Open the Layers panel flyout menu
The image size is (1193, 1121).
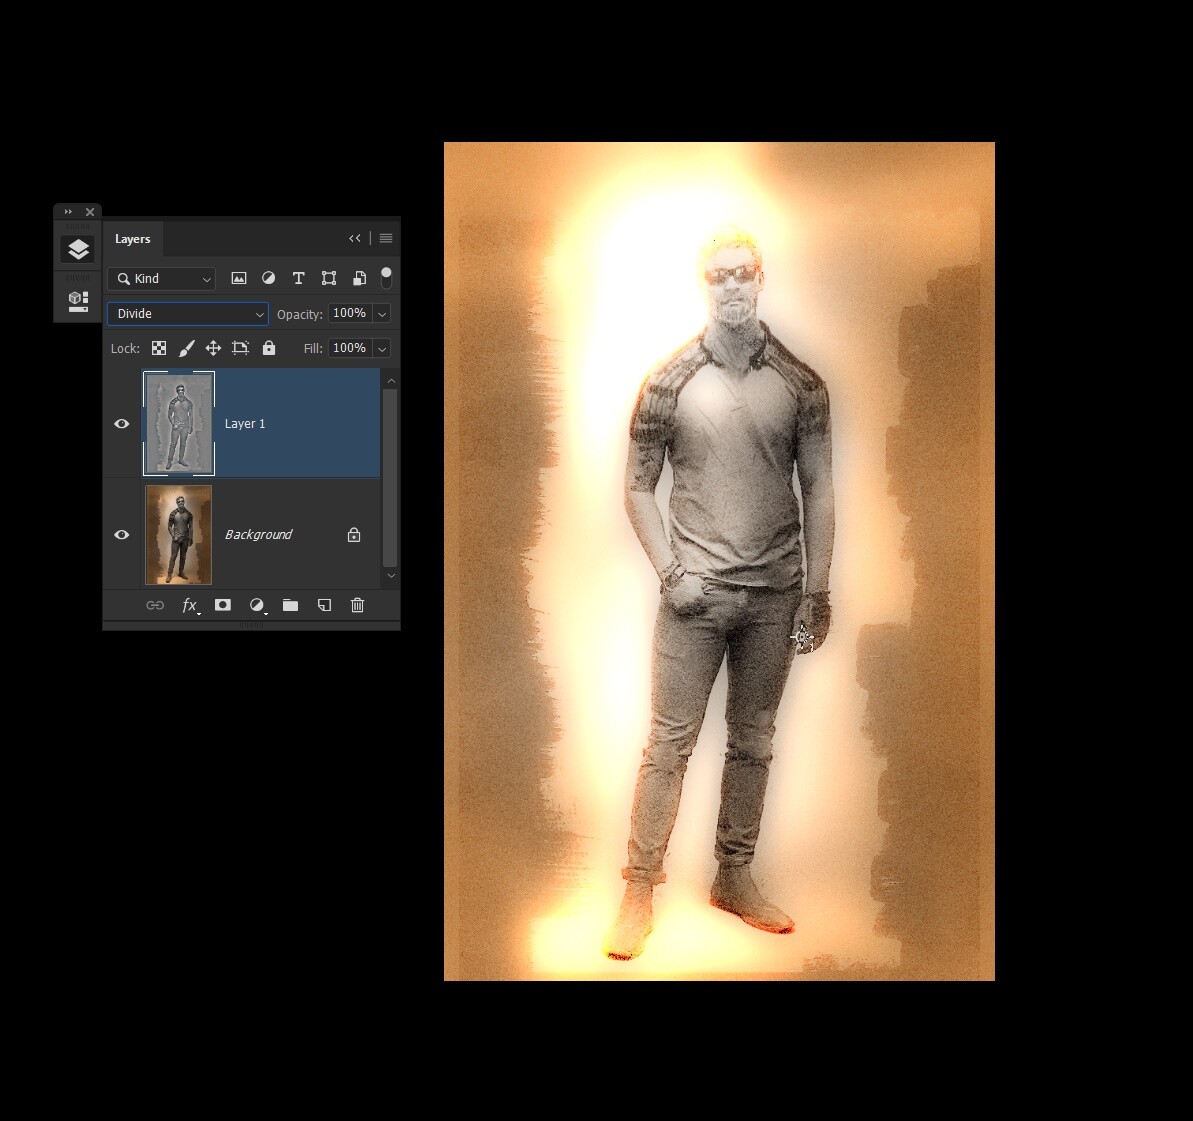[x=386, y=238]
